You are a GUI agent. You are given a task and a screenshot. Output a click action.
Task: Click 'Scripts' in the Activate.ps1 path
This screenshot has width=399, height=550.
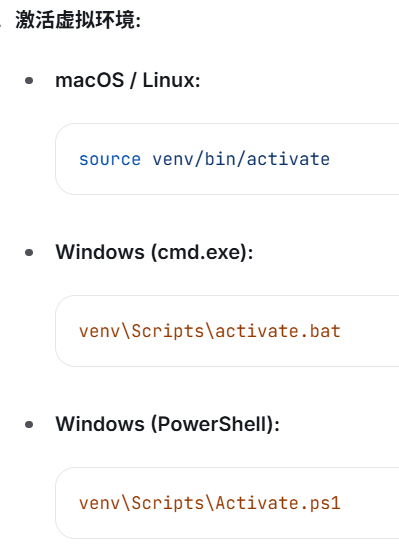coord(168,503)
